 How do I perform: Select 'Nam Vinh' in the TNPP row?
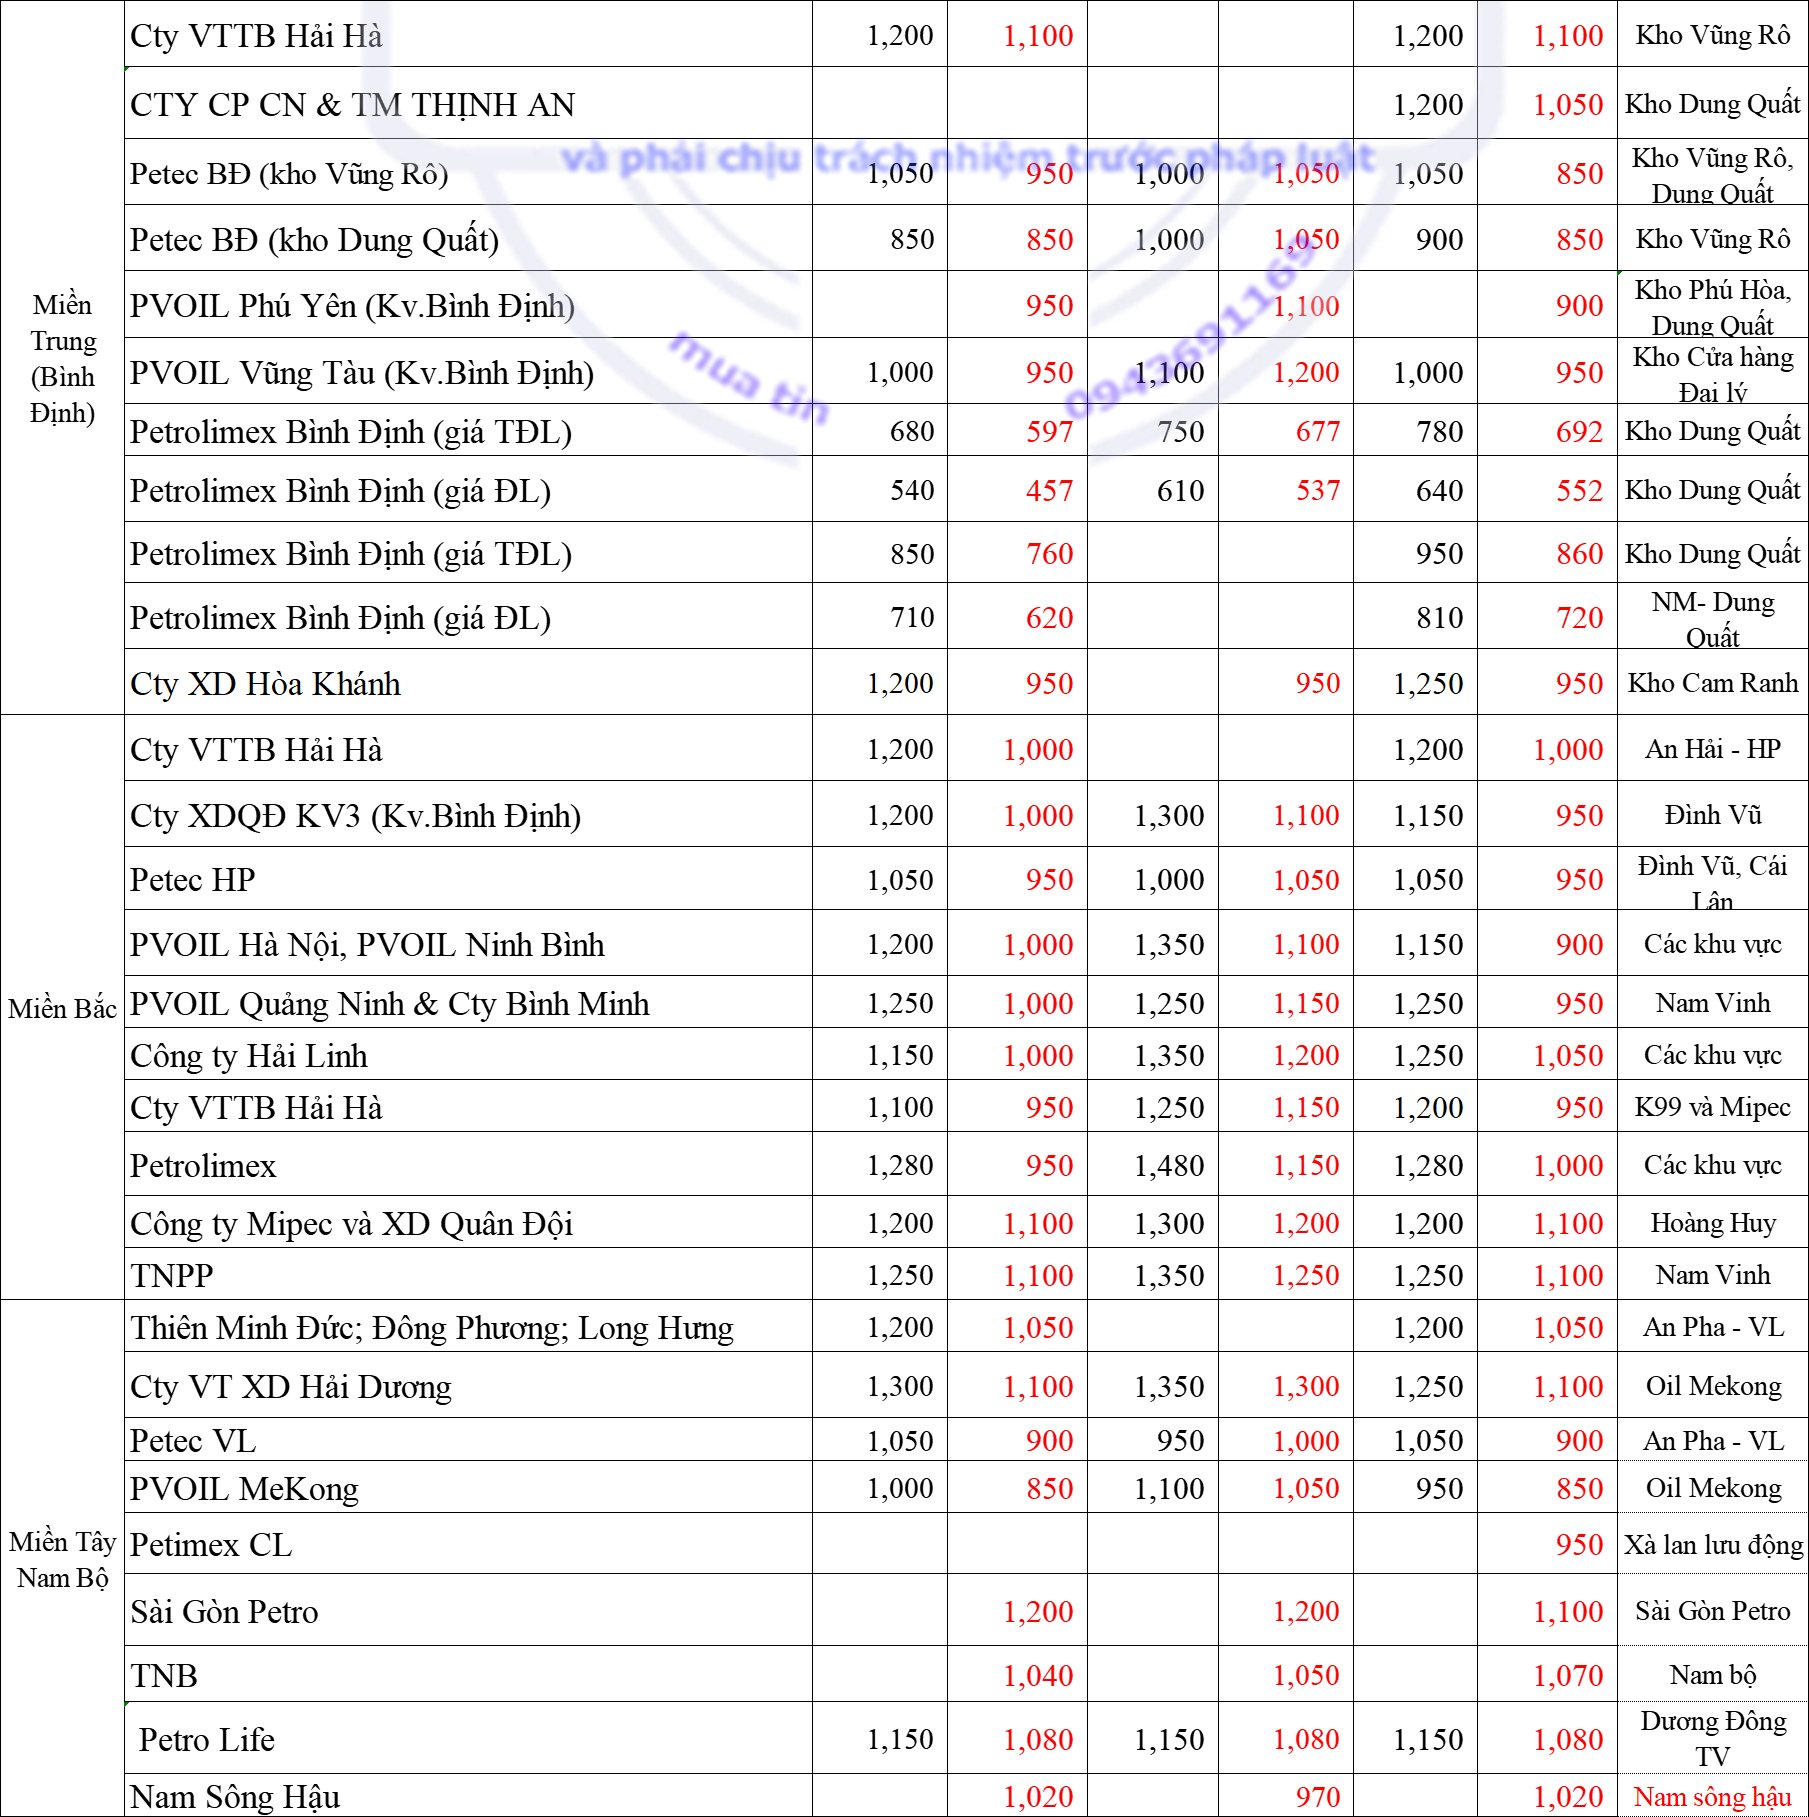(1713, 1275)
